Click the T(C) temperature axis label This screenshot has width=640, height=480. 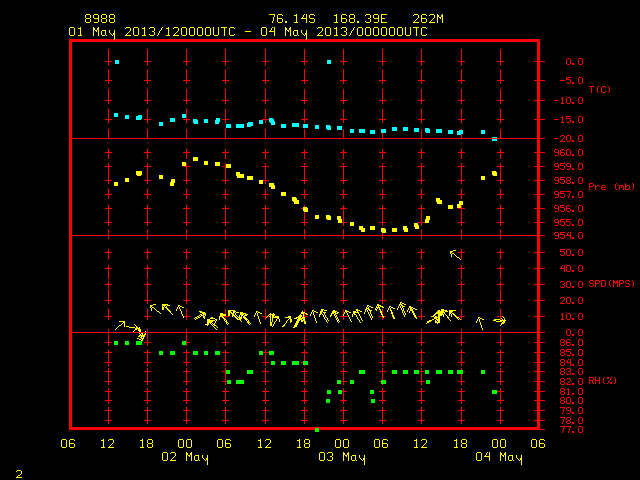pos(600,90)
